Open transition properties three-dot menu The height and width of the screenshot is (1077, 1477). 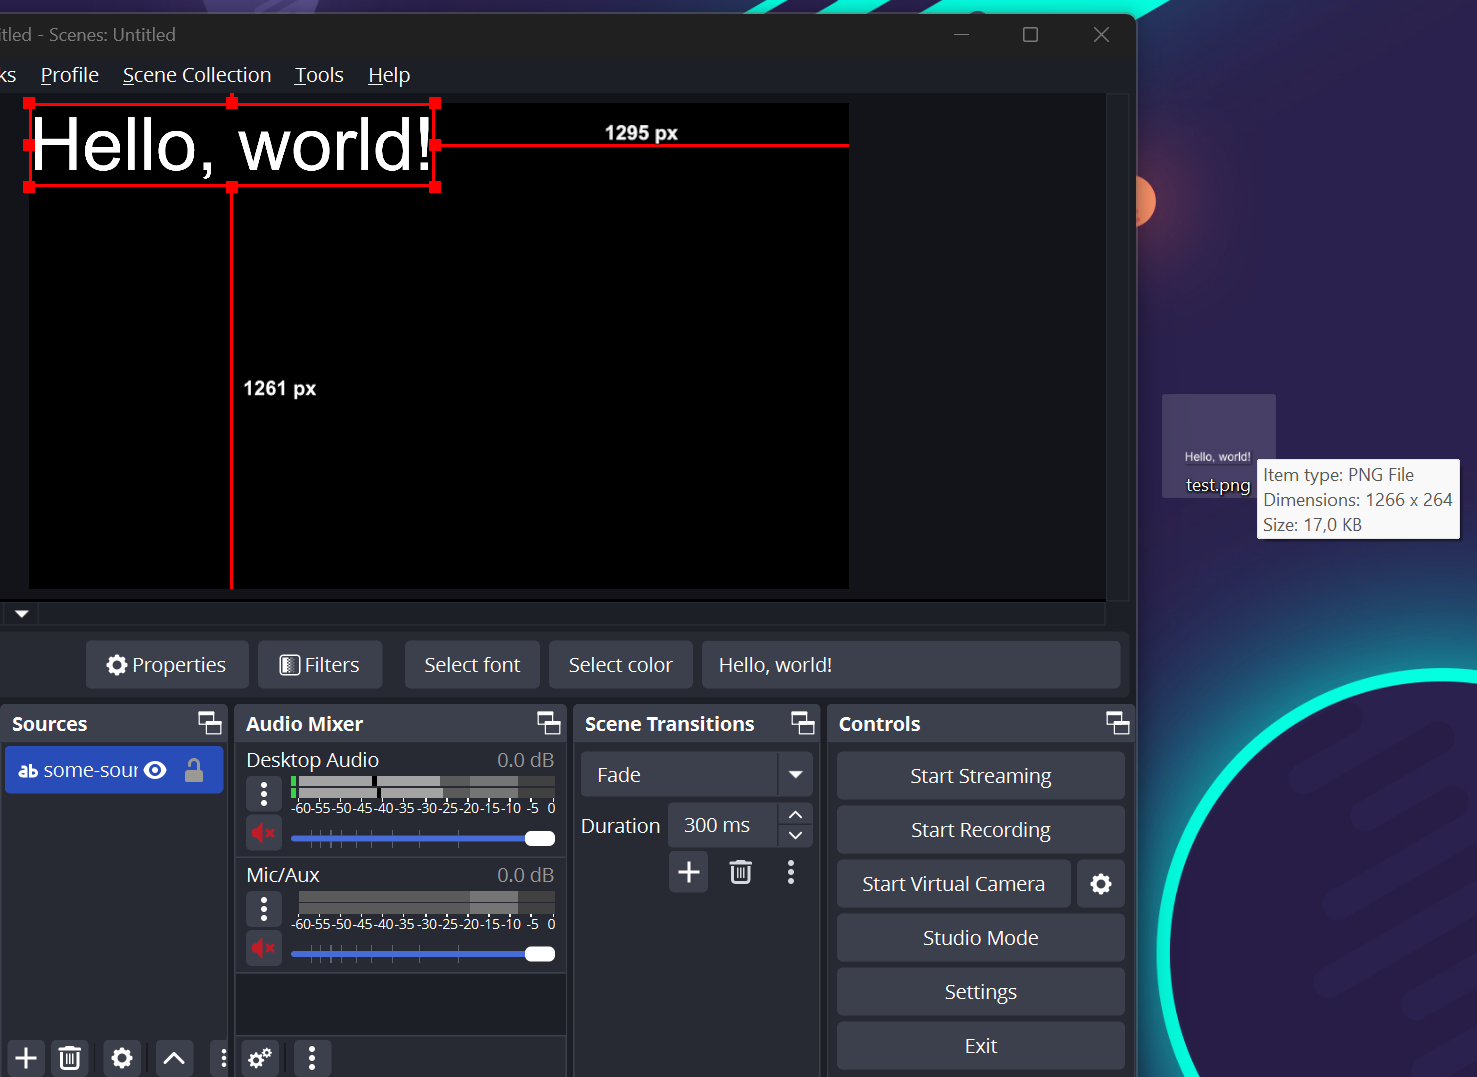(791, 872)
